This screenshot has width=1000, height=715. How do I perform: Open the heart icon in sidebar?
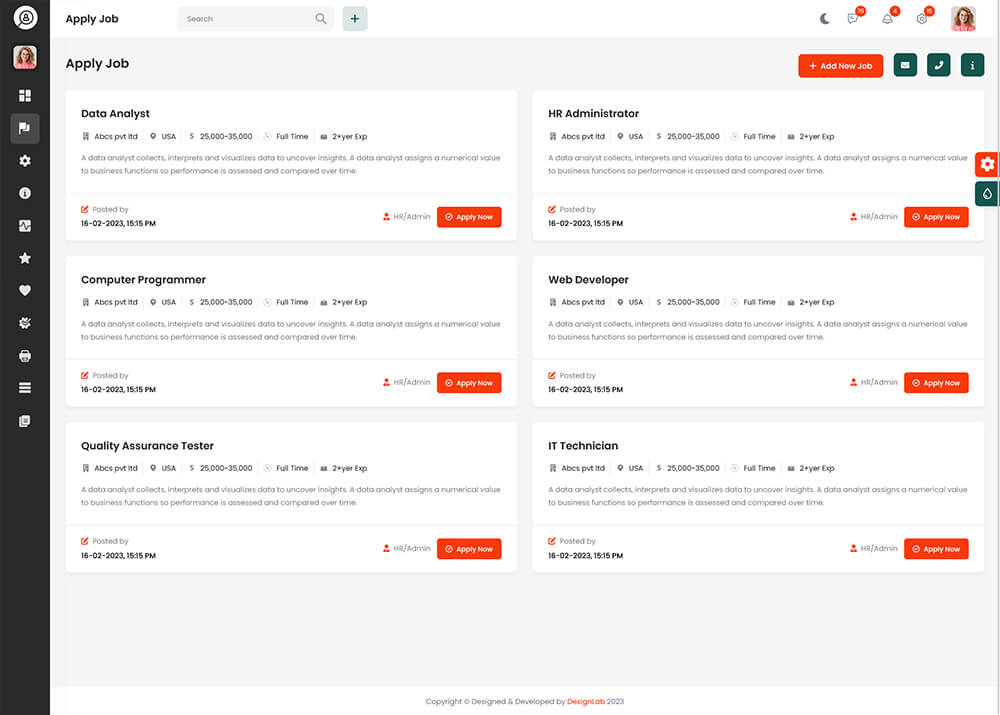25,291
